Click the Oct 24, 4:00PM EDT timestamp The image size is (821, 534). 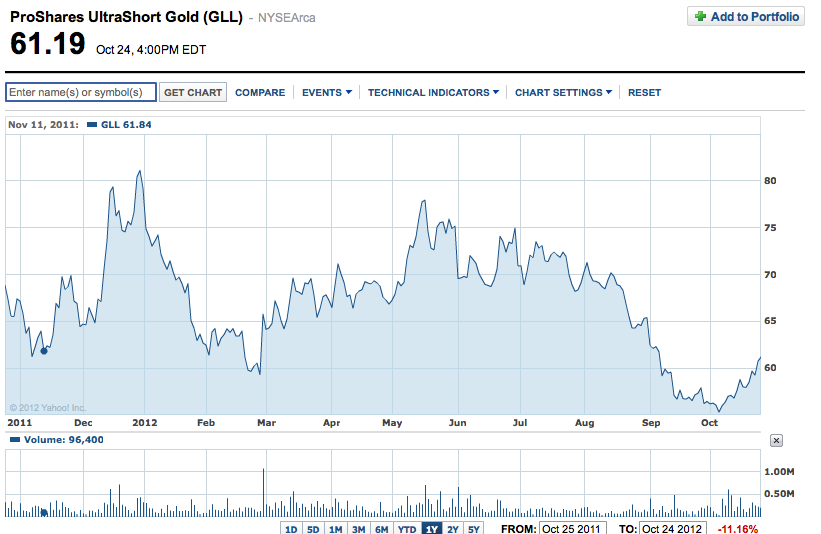(x=151, y=50)
